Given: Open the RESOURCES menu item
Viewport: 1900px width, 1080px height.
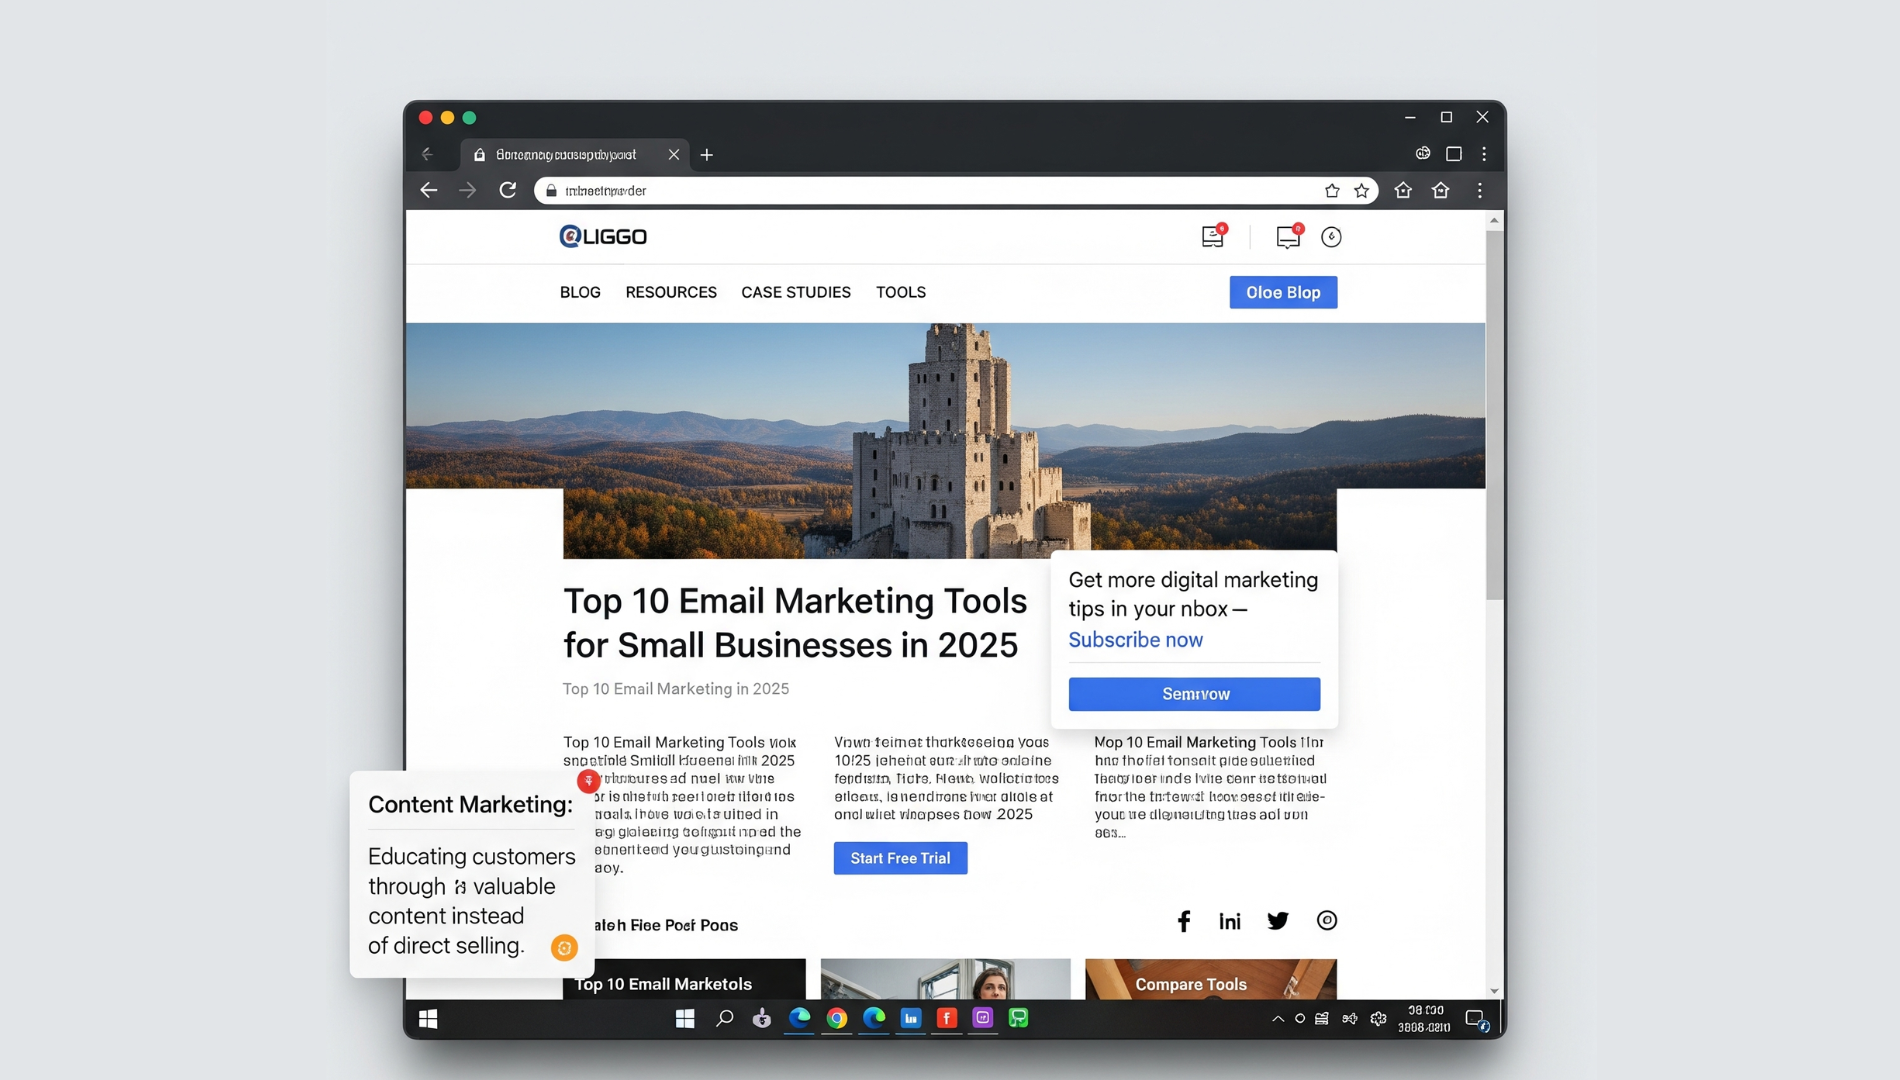Looking at the screenshot, I should [x=671, y=293].
